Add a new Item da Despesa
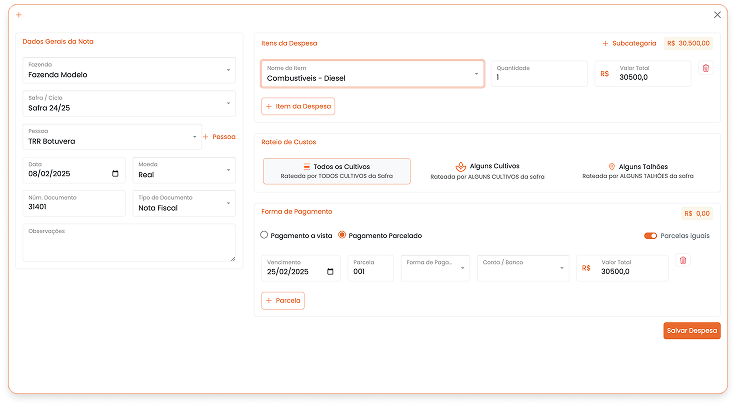This screenshot has height=406, width=736. coord(298,106)
